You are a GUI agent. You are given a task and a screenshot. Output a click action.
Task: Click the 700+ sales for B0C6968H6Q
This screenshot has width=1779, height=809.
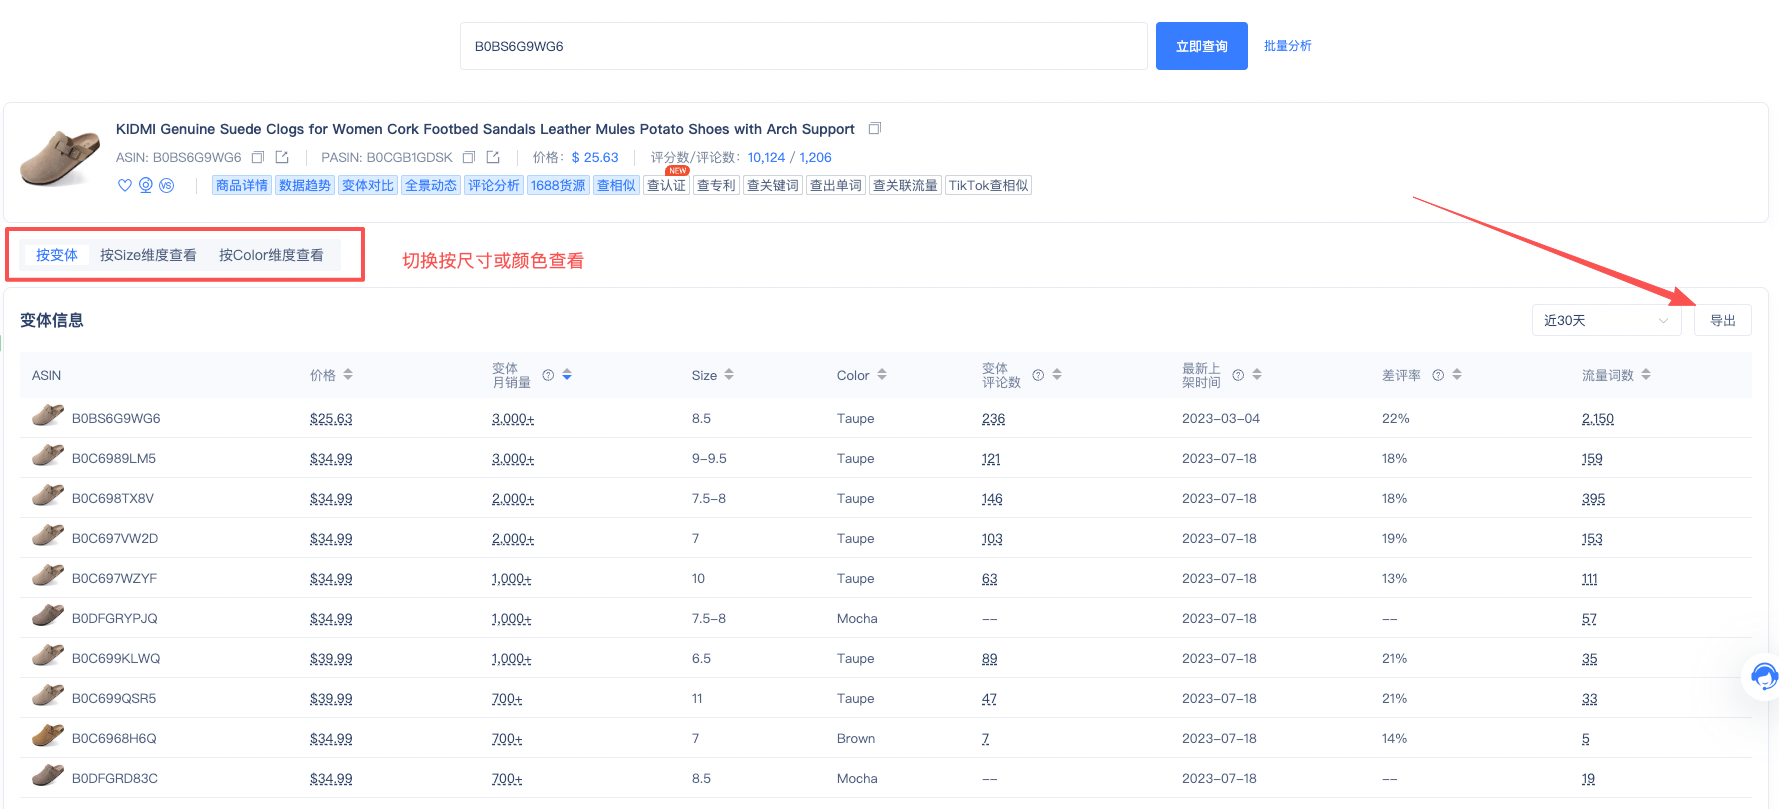pyautogui.click(x=507, y=738)
